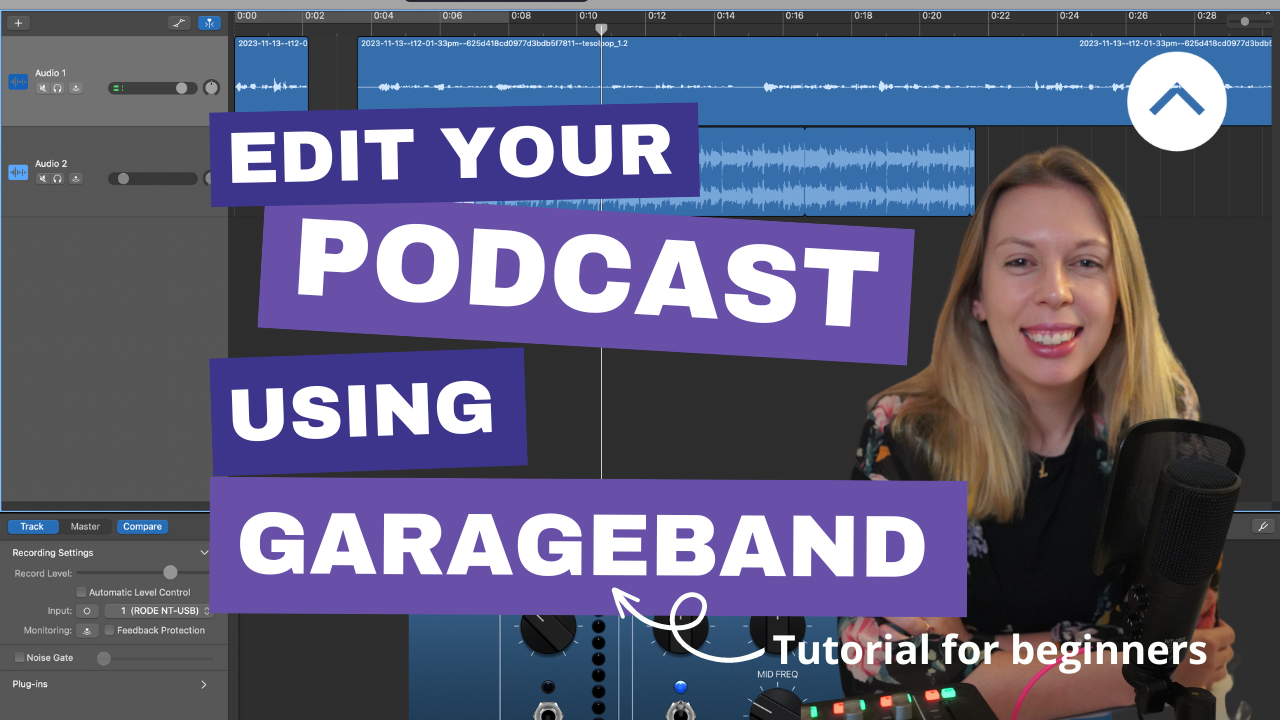Toggle the automation view button

180,22
